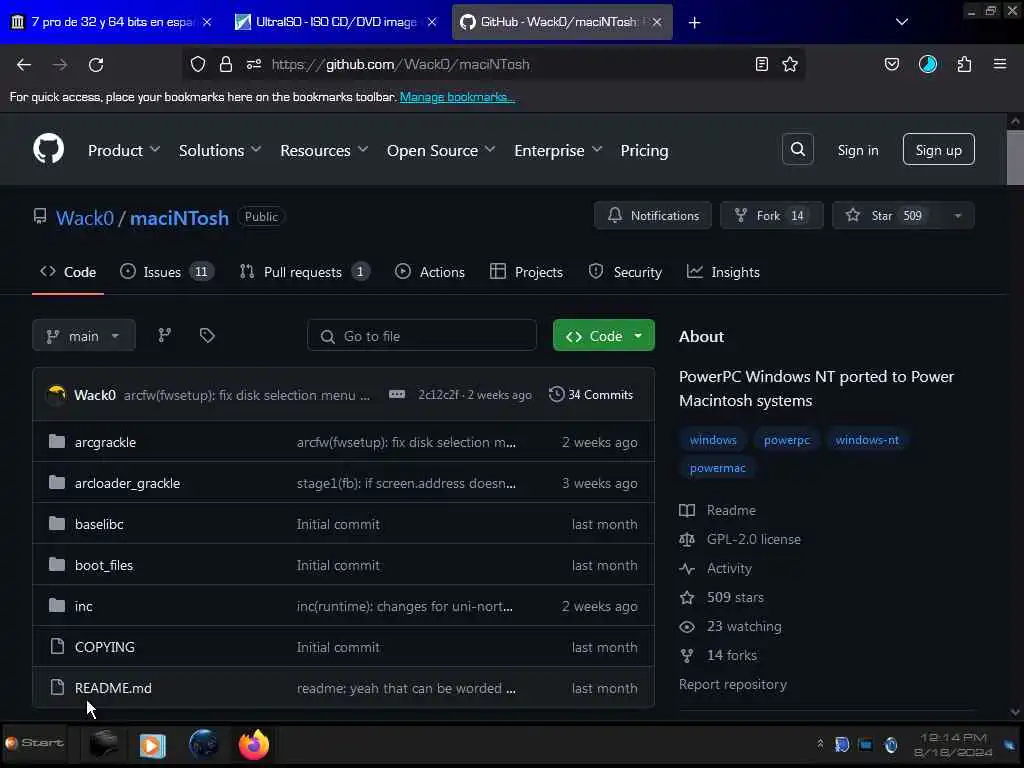
Task: Switch to the Actions tab
Action: point(430,272)
